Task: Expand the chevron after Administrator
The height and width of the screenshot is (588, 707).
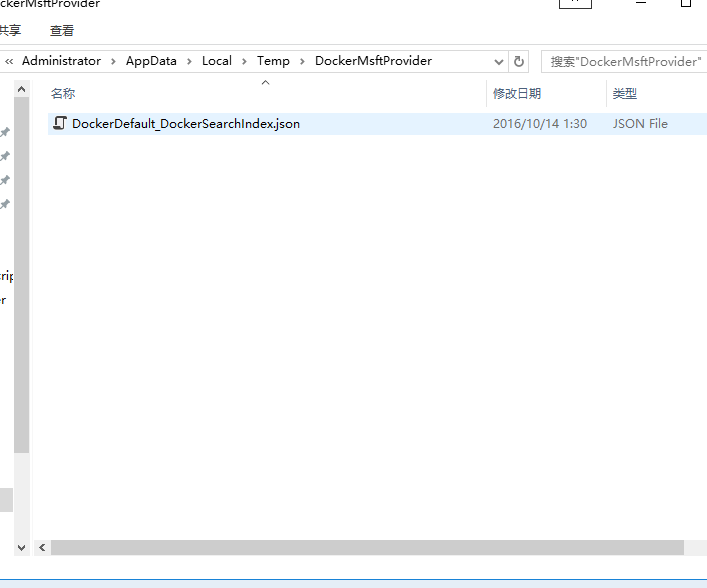Action: [114, 61]
